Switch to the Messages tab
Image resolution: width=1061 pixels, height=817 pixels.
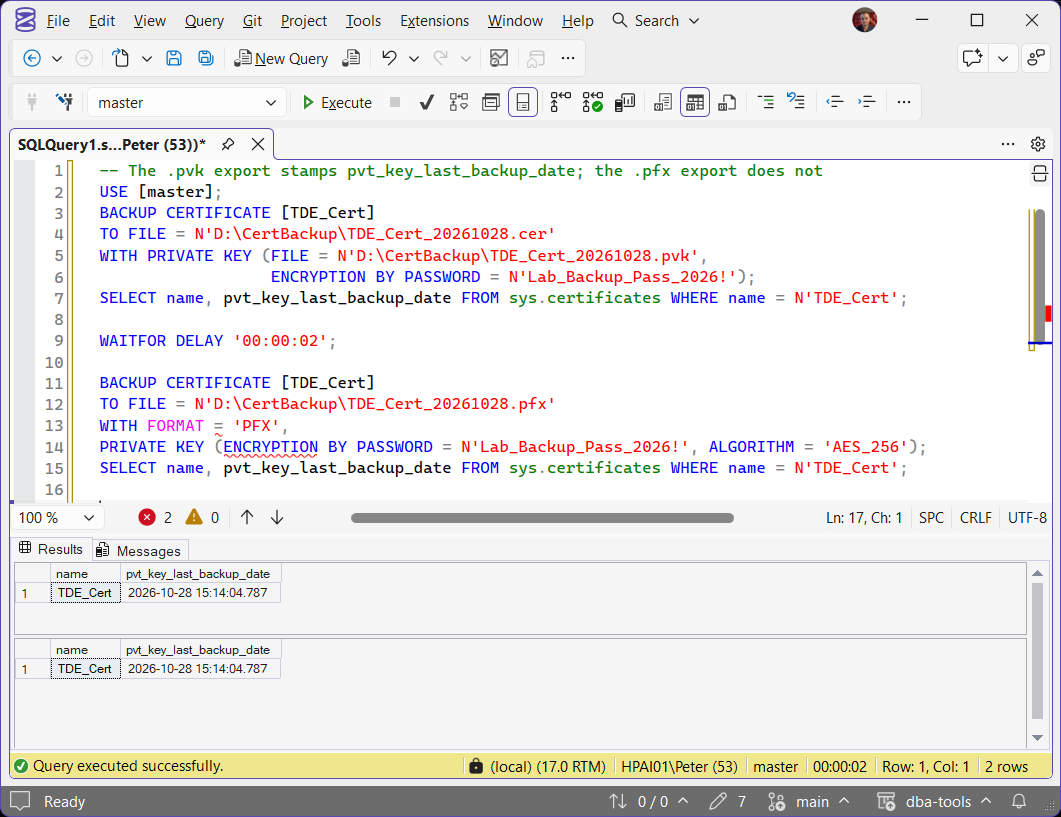[x=140, y=551]
